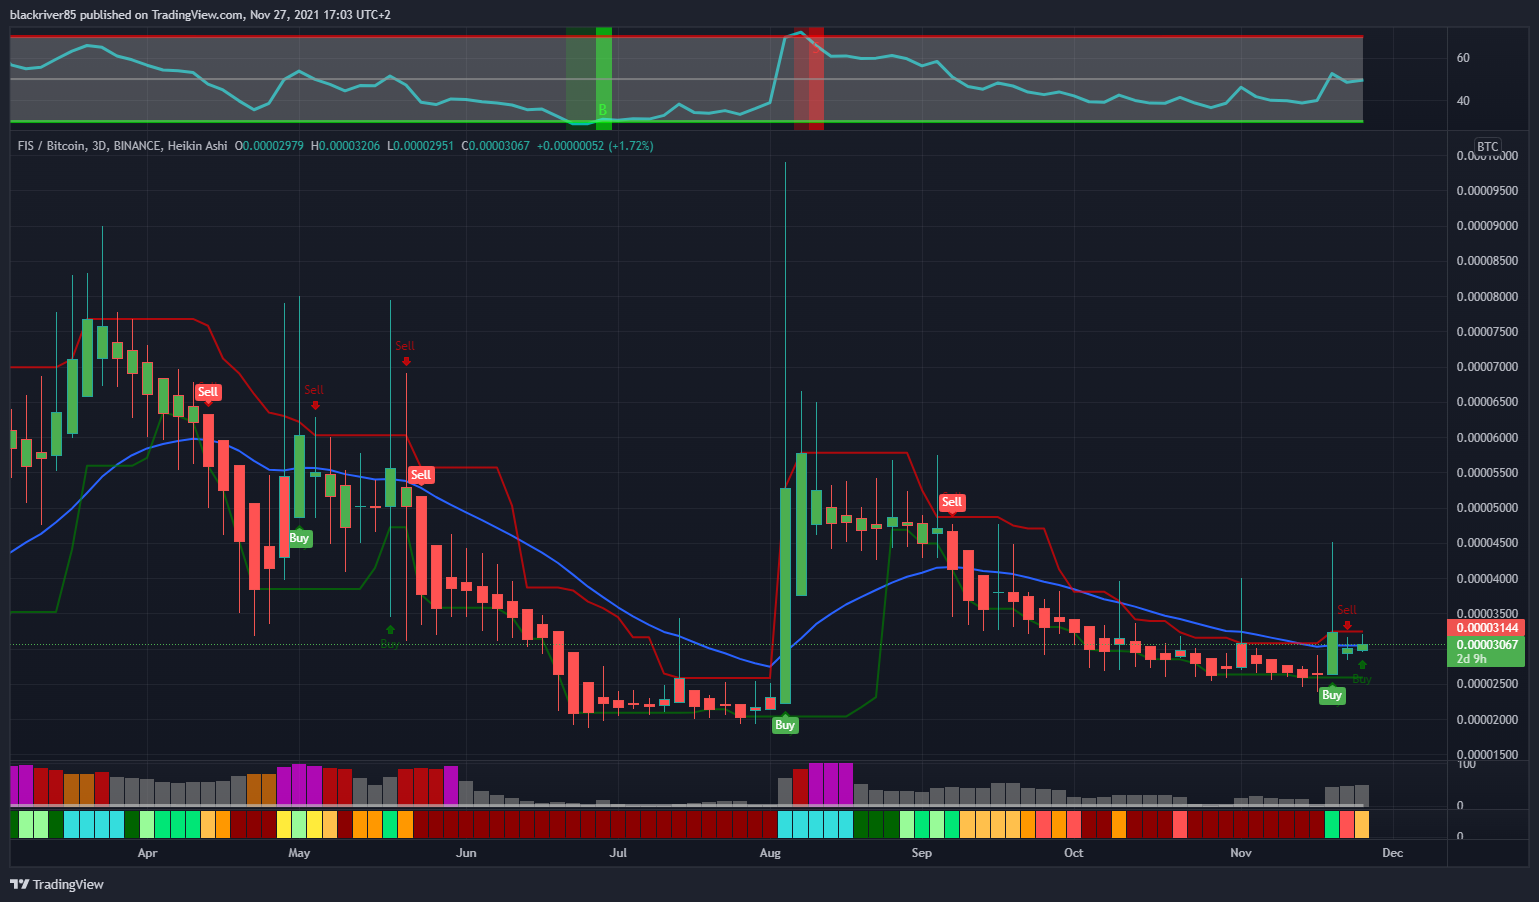The image size is (1539, 902).
Task: Click the Jul label on the time axis
Action: 618,853
